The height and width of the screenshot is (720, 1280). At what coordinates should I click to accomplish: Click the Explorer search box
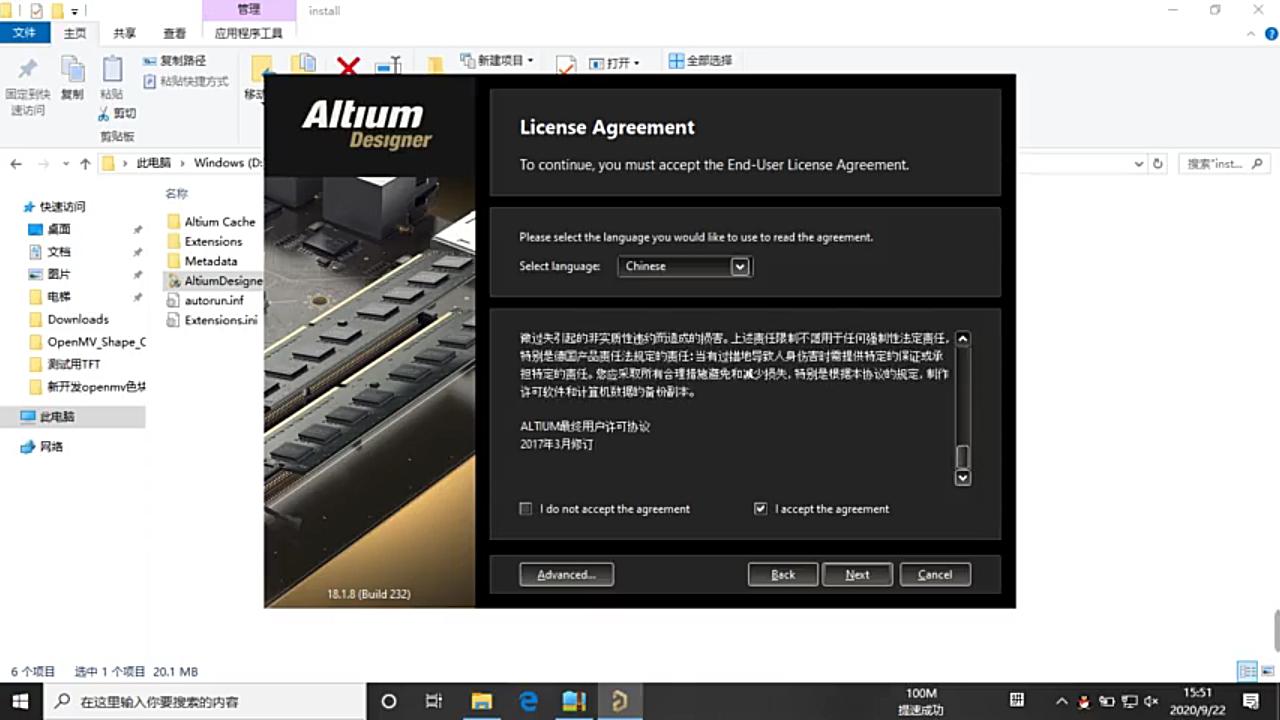(x=1224, y=163)
